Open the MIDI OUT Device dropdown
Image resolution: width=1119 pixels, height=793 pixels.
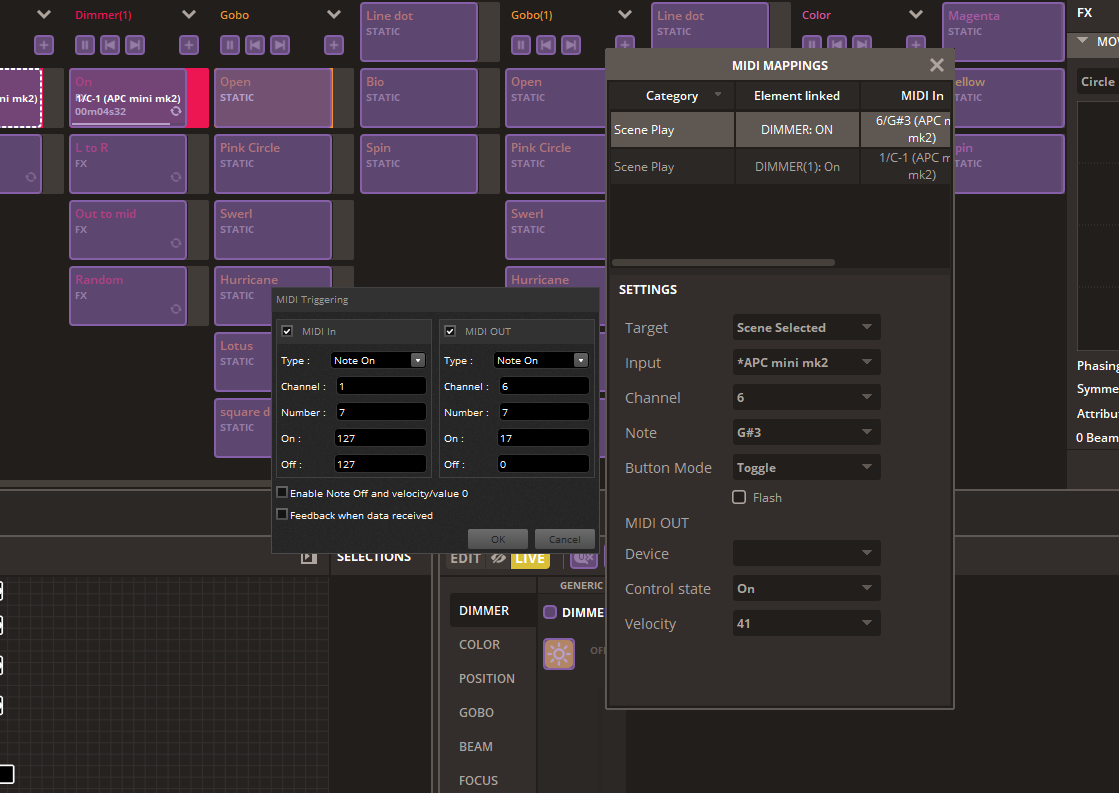(806, 553)
